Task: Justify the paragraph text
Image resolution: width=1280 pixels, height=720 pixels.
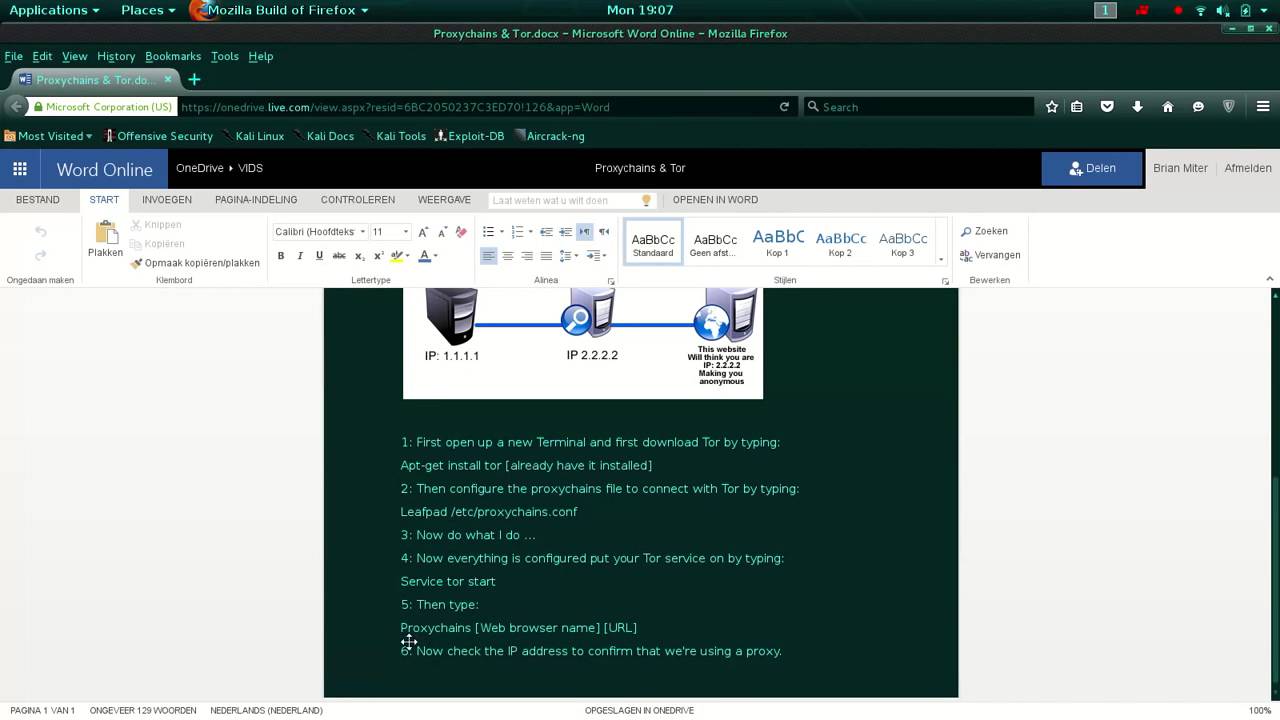Action: (546, 256)
